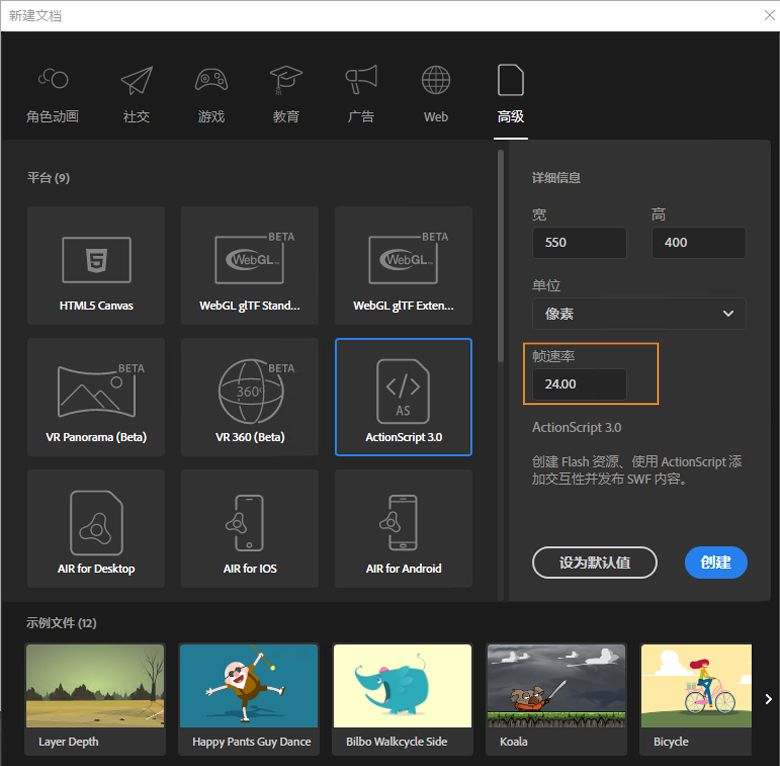This screenshot has width=780, height=766.
Task: Open the 单位 units dropdown (像素)
Action: [x=639, y=313]
